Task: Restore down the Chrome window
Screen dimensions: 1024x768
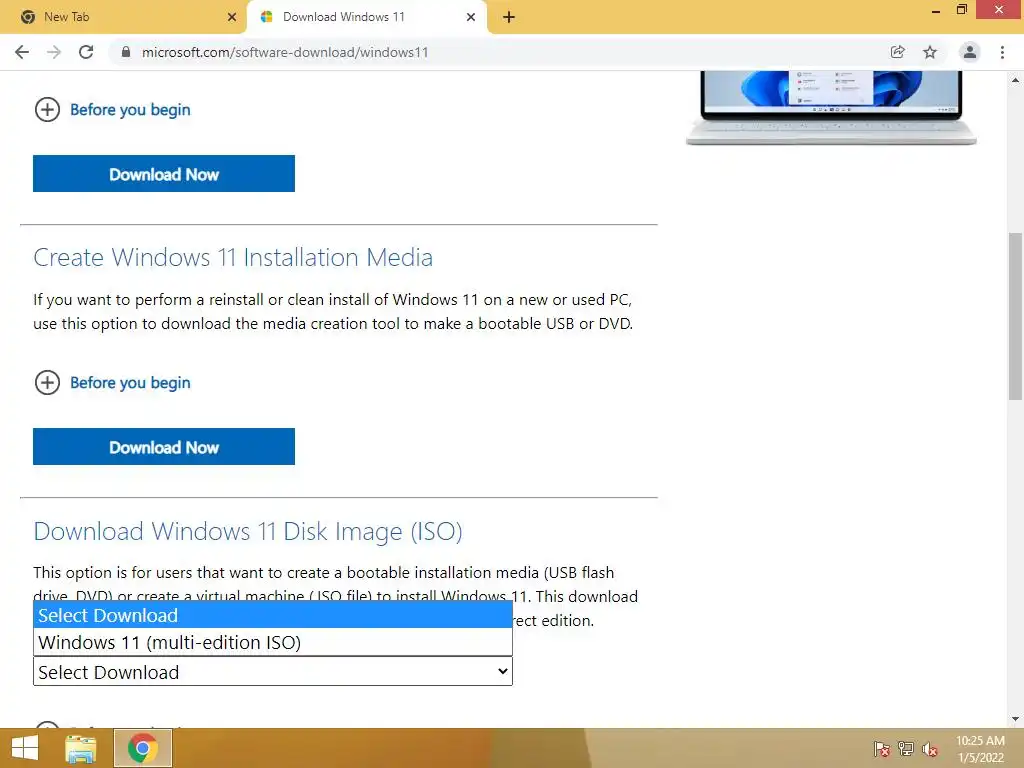Action: [961, 10]
